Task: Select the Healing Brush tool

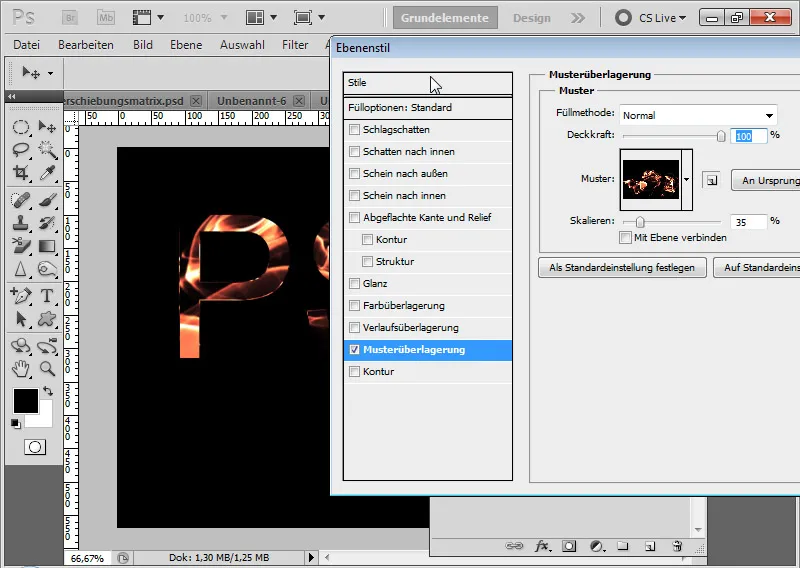Action: [x=20, y=200]
